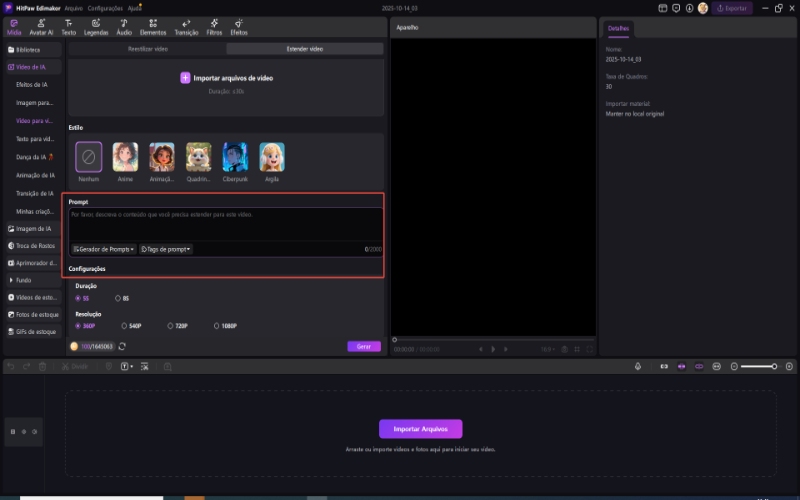The width and height of the screenshot is (800, 500).
Task: Expand the Biblioteca section
Action: tap(34, 50)
